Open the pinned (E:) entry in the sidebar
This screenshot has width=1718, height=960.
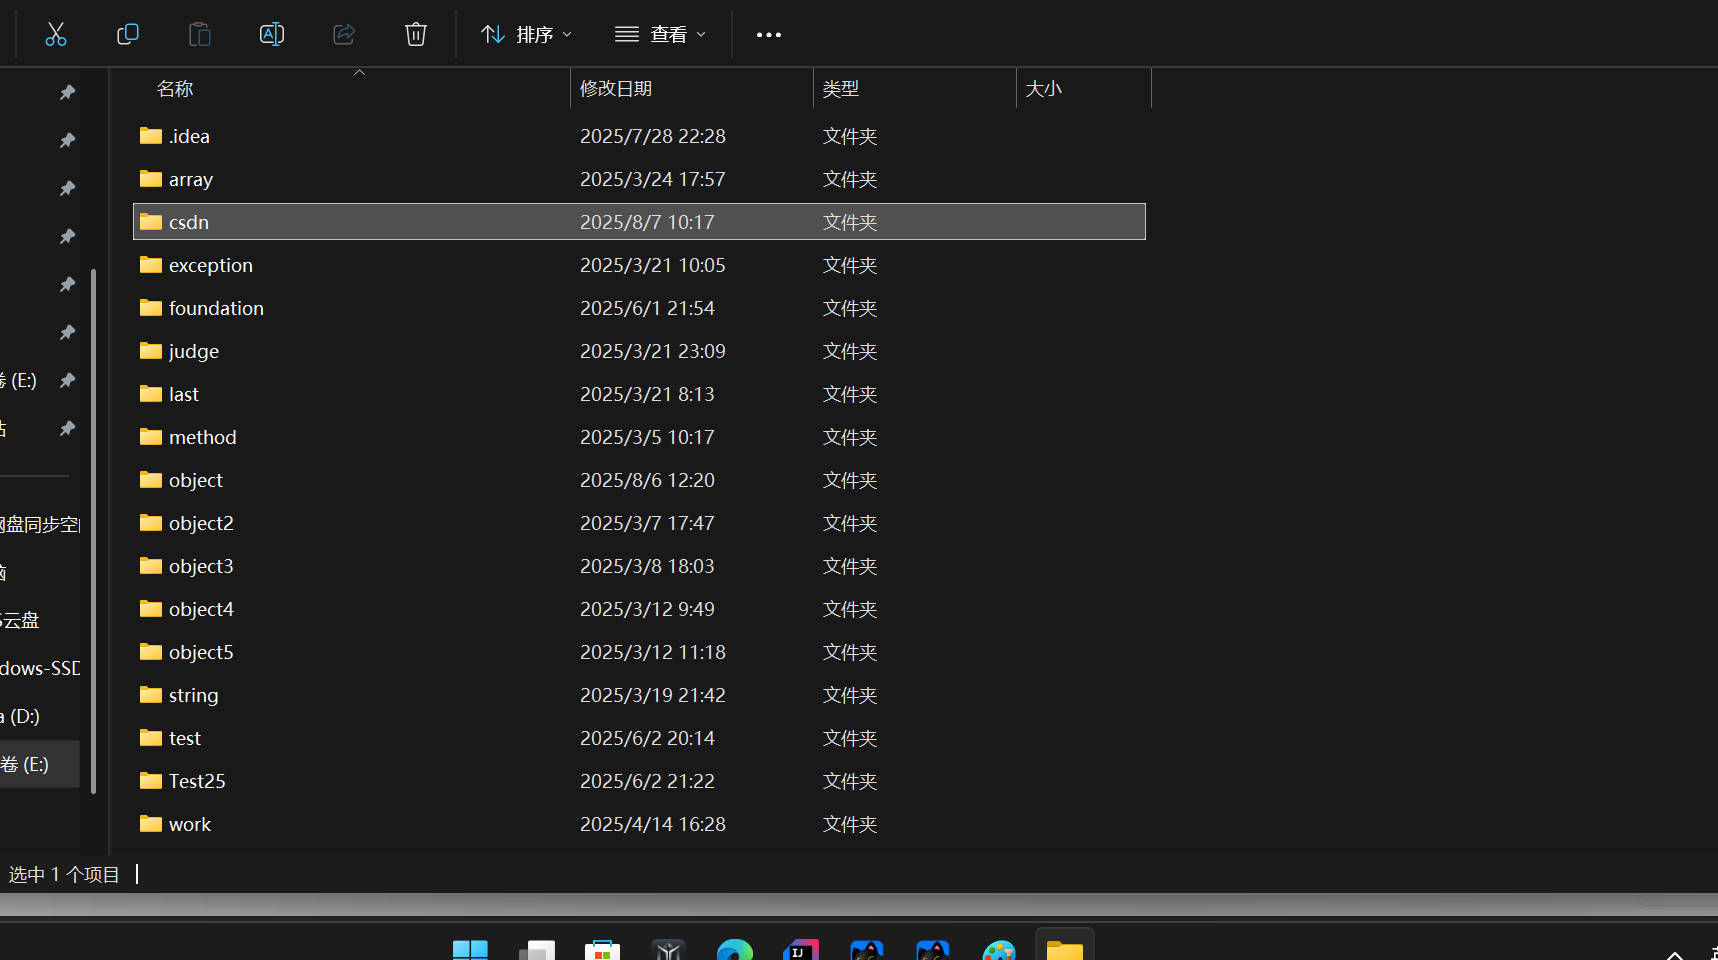coord(19,380)
